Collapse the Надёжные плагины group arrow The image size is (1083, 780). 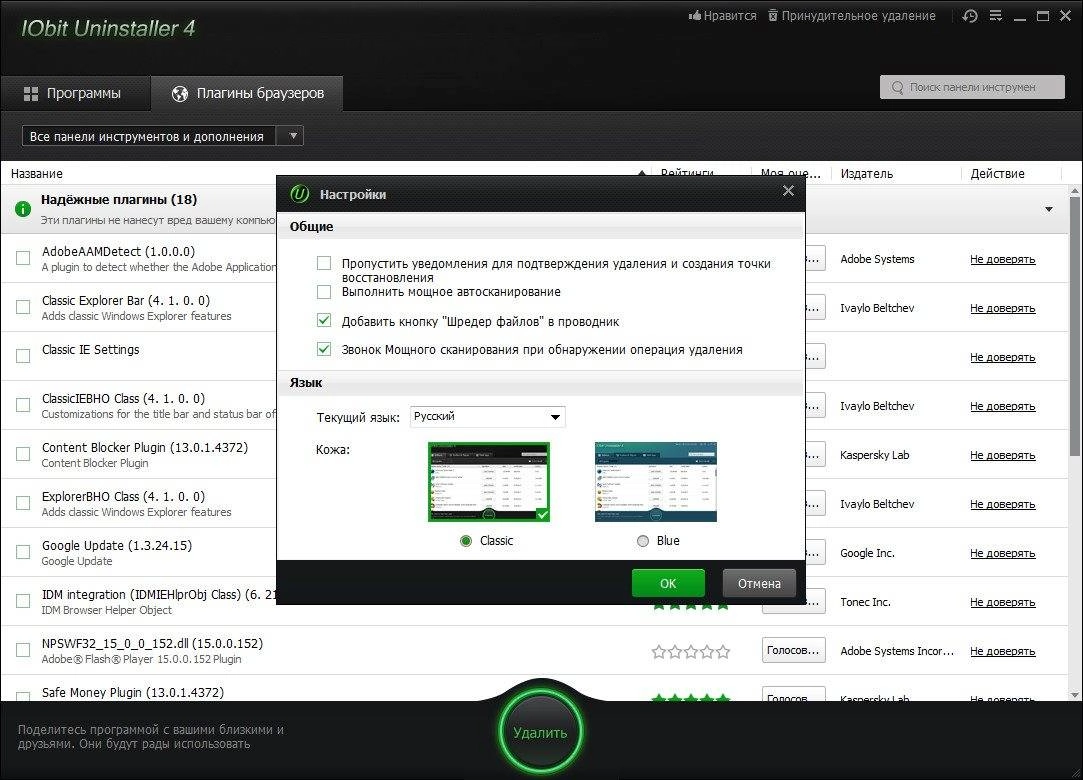click(1048, 209)
